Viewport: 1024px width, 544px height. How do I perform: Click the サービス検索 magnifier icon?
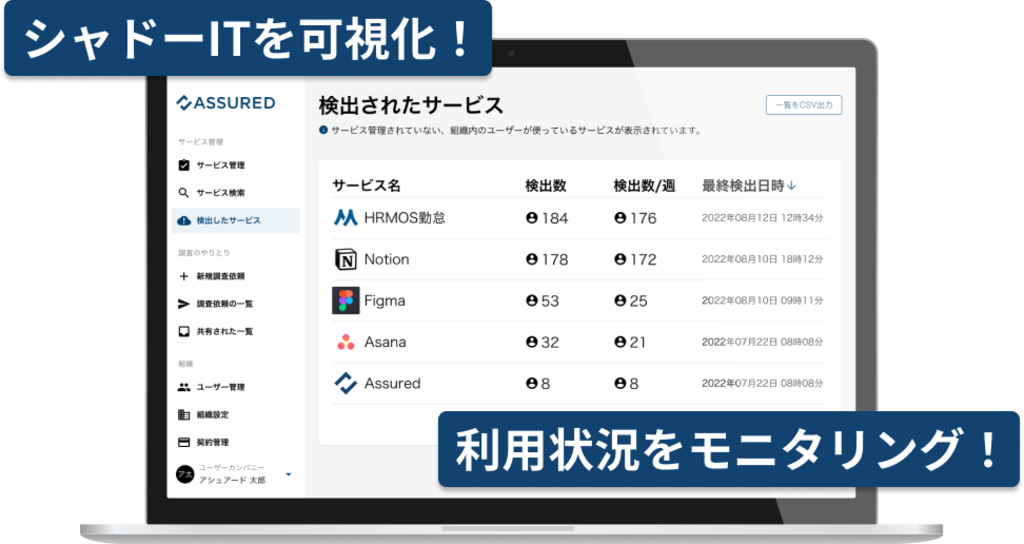click(x=184, y=193)
